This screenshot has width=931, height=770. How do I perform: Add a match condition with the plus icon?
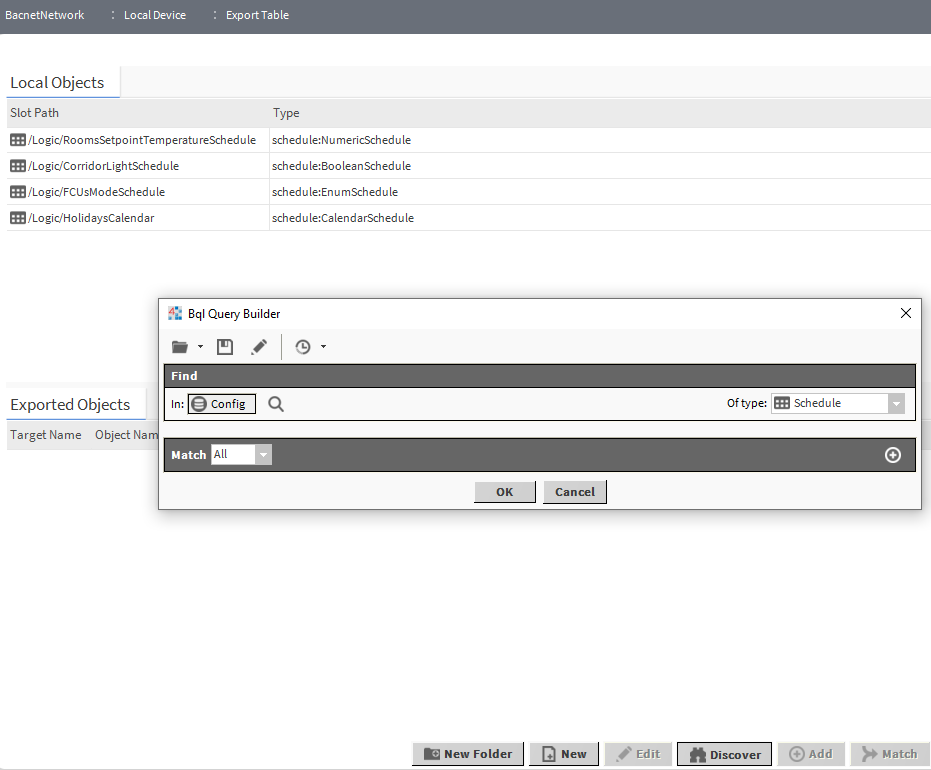[x=893, y=455]
